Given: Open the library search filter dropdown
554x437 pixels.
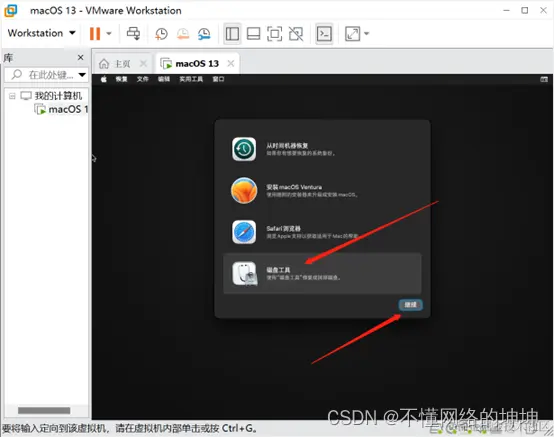Looking at the screenshot, I should coord(82,75).
